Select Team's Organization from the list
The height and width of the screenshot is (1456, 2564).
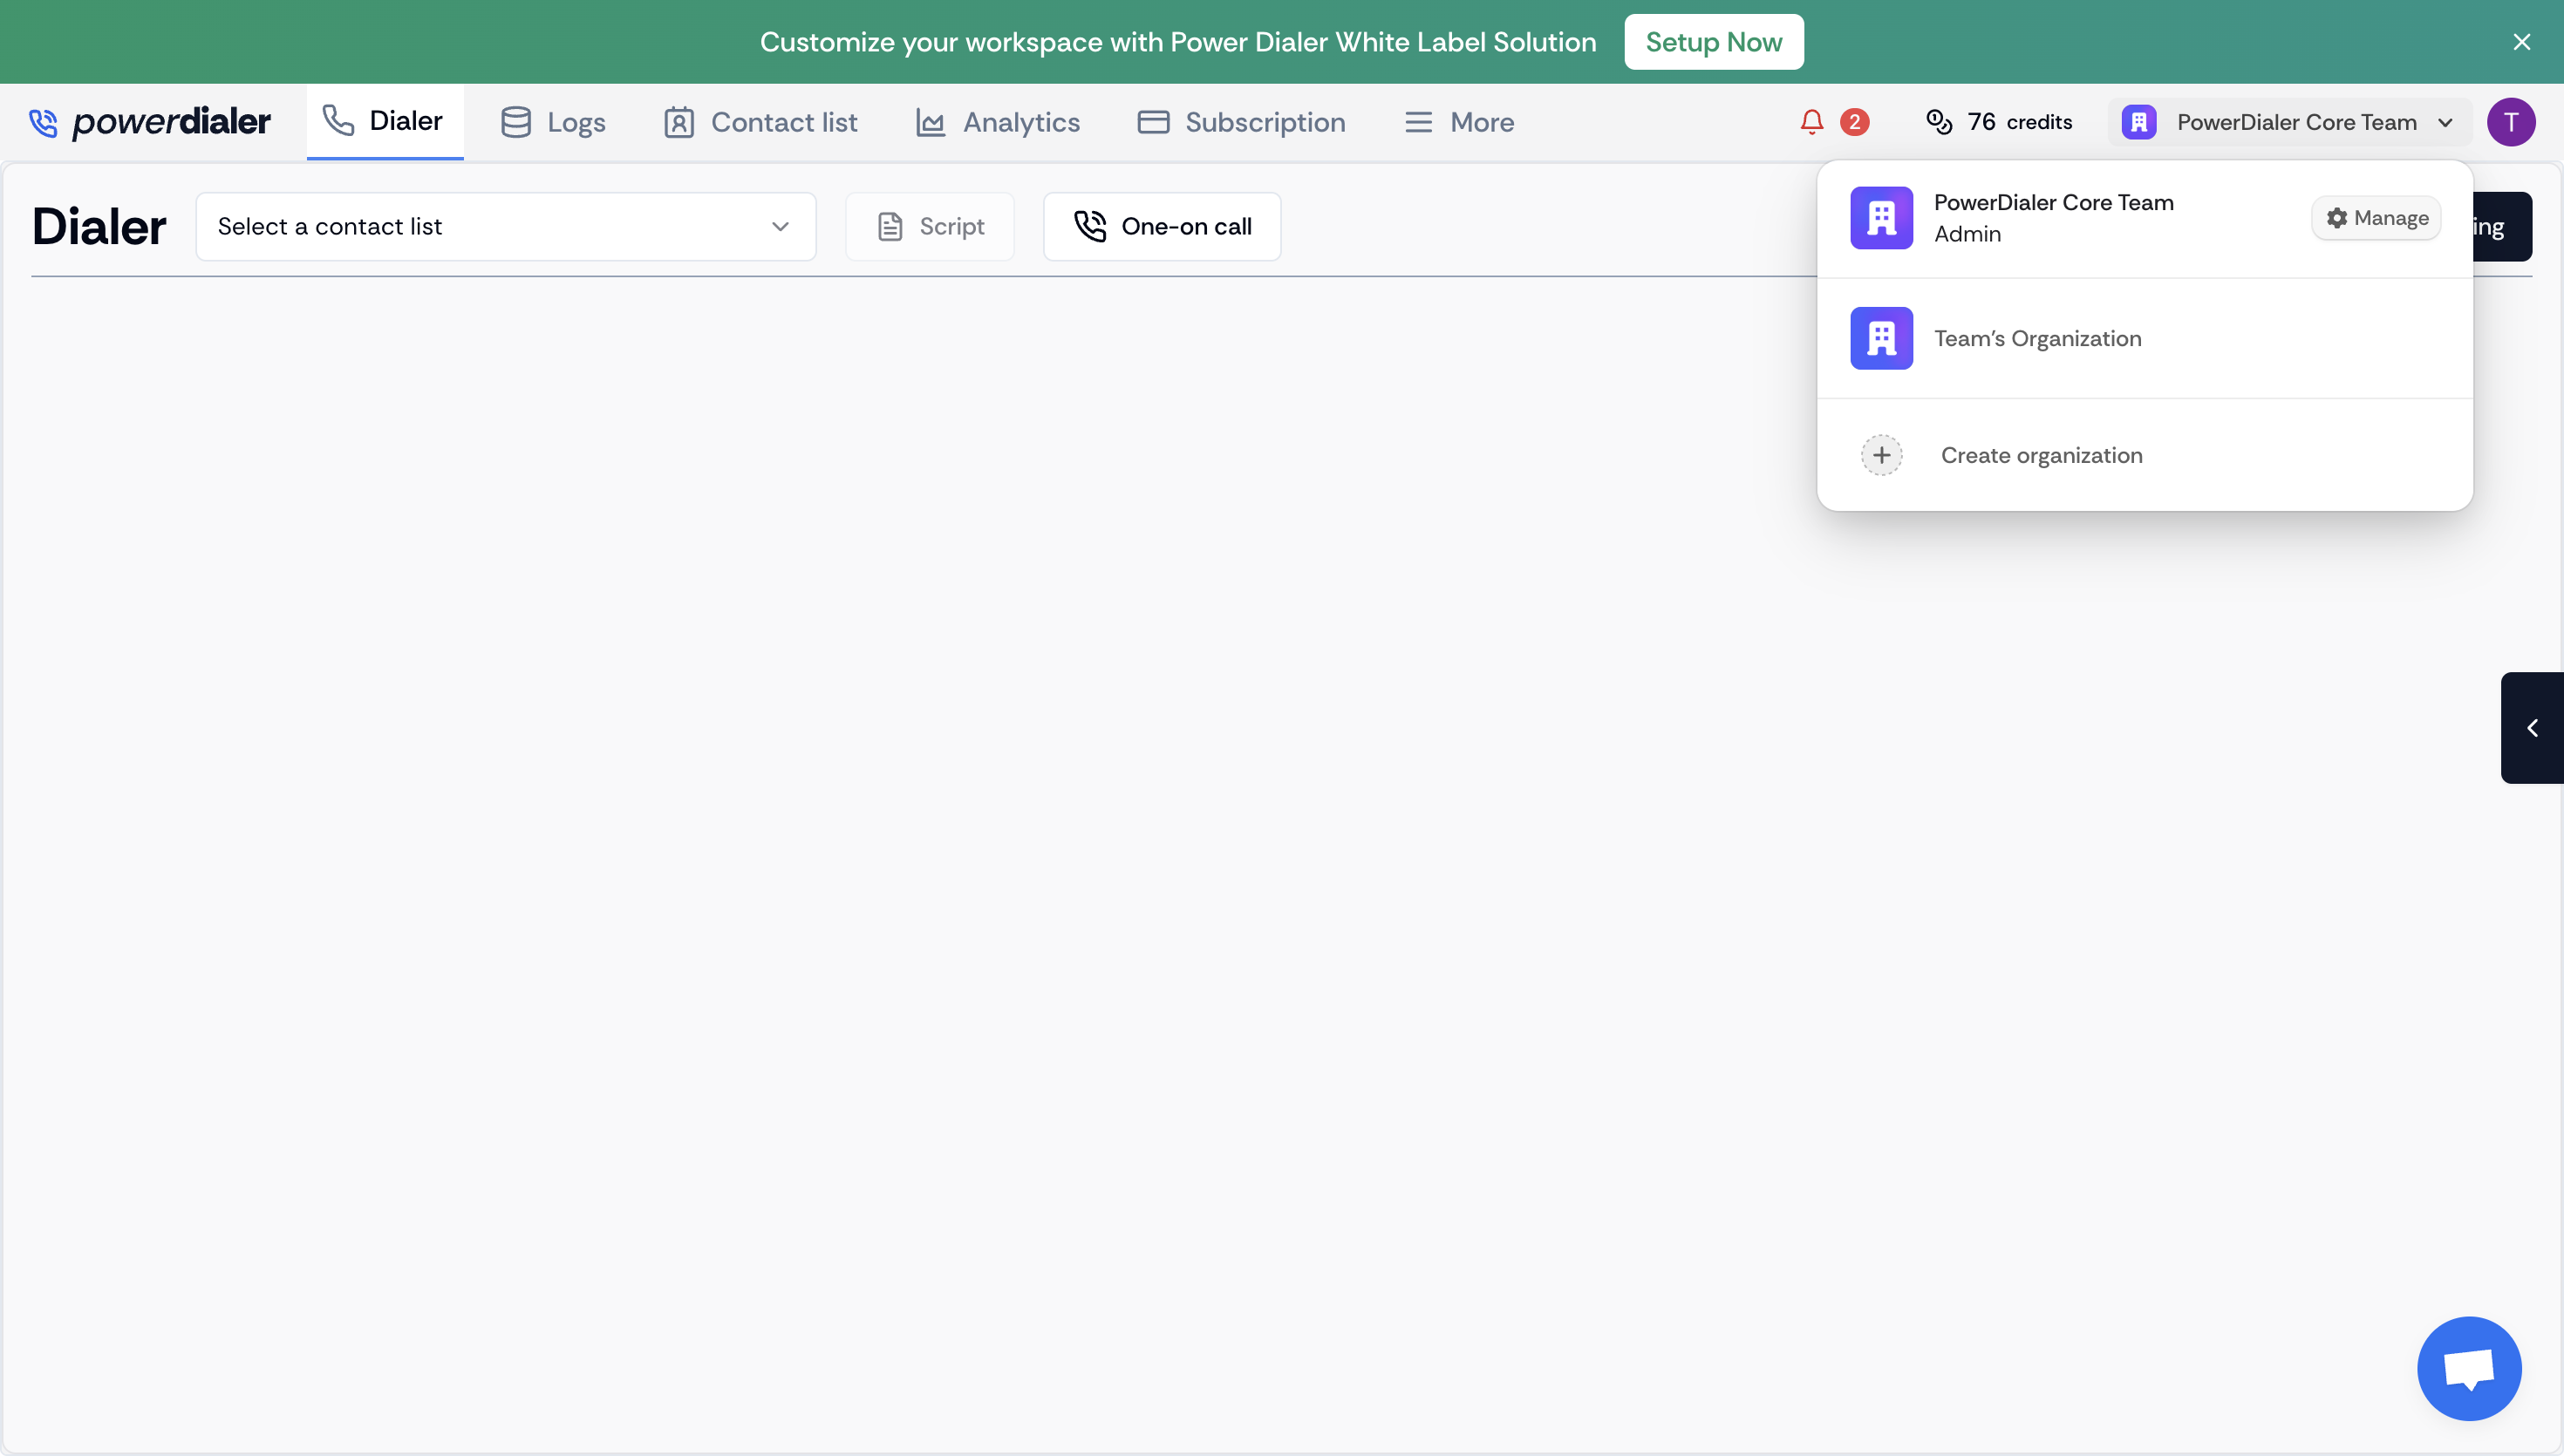(x=2038, y=338)
